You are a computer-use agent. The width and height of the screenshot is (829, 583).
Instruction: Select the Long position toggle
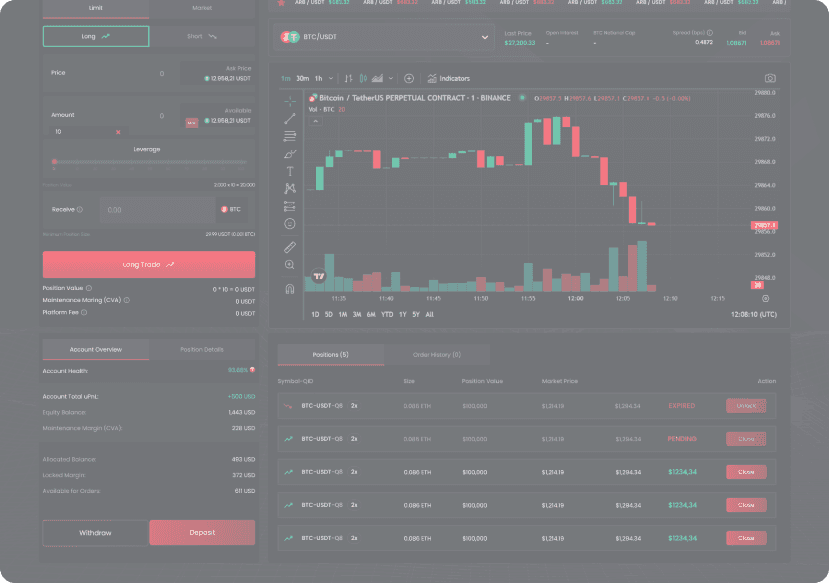(96, 37)
